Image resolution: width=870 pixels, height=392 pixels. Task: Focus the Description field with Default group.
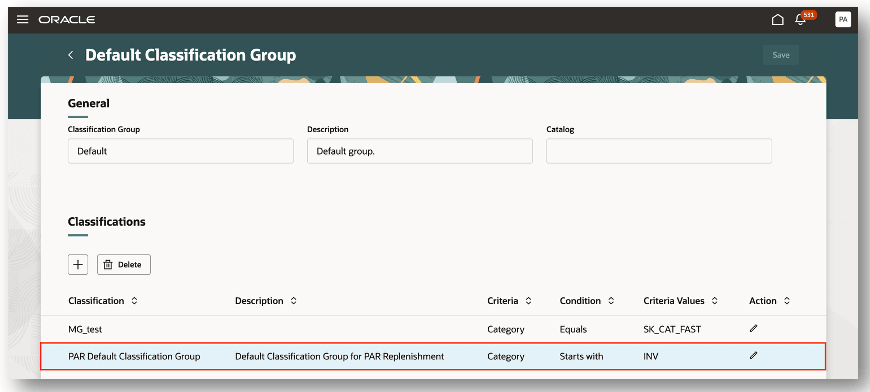(419, 151)
